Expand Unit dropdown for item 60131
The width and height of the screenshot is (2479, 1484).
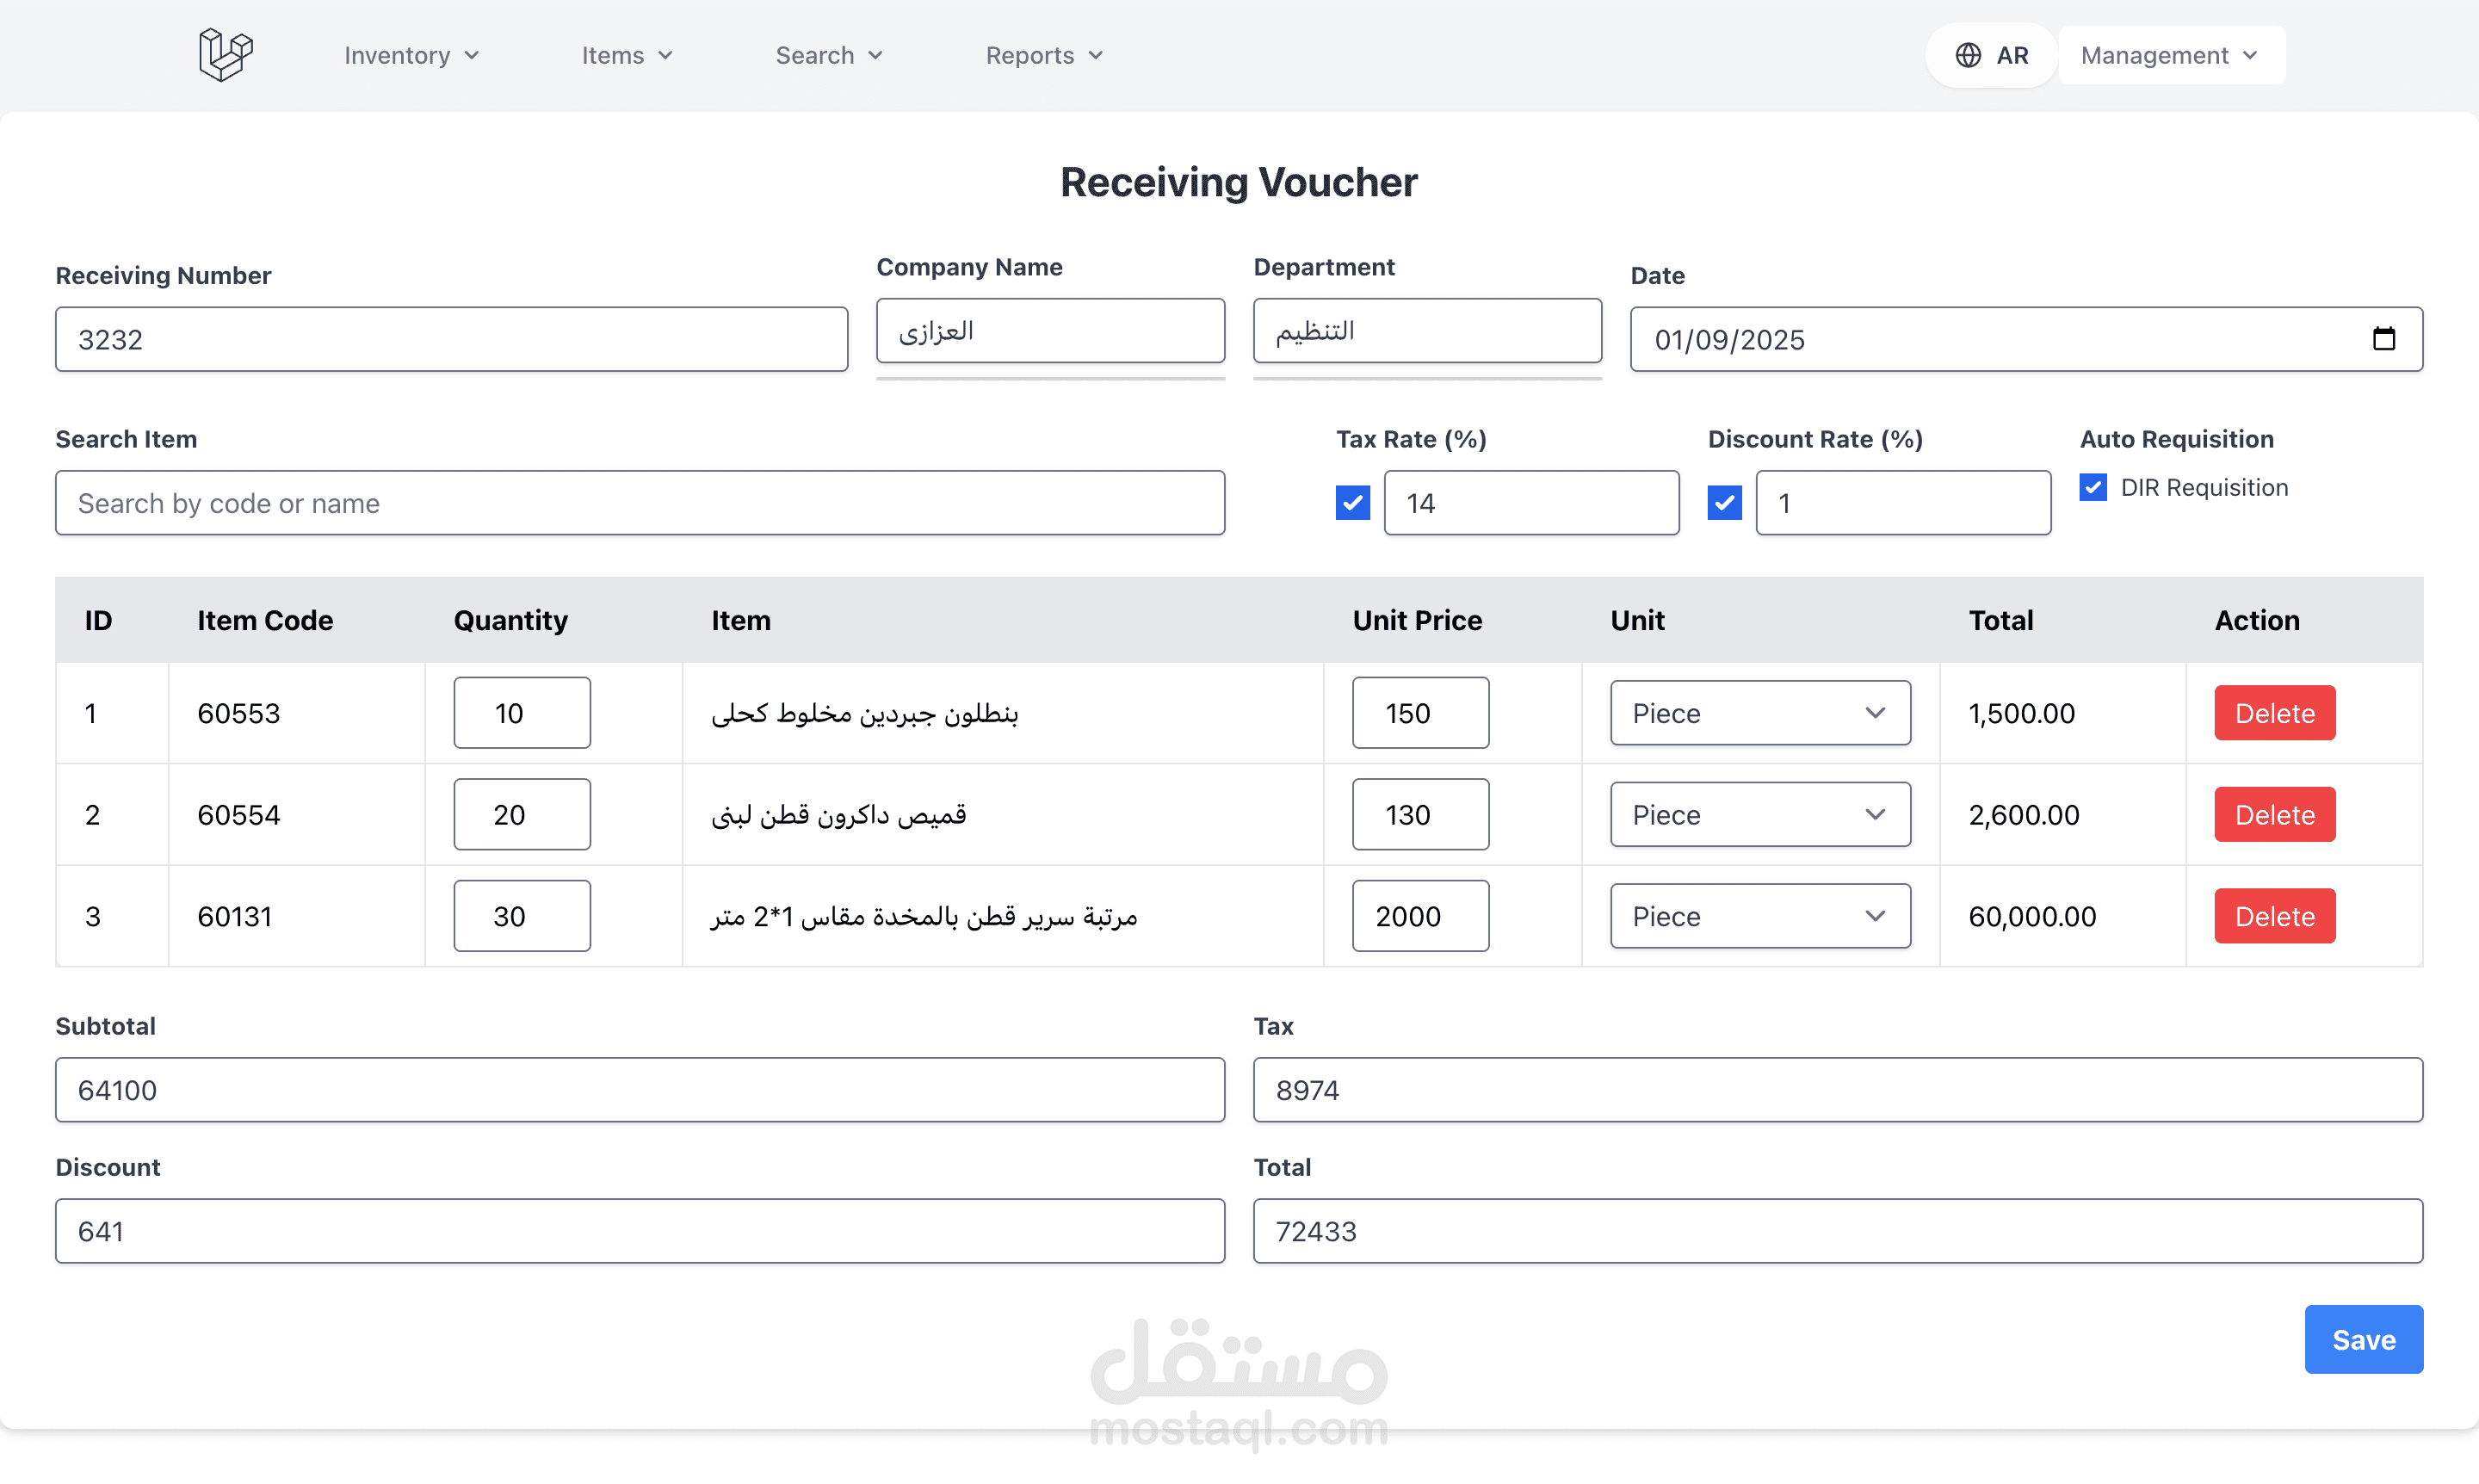[1759, 916]
